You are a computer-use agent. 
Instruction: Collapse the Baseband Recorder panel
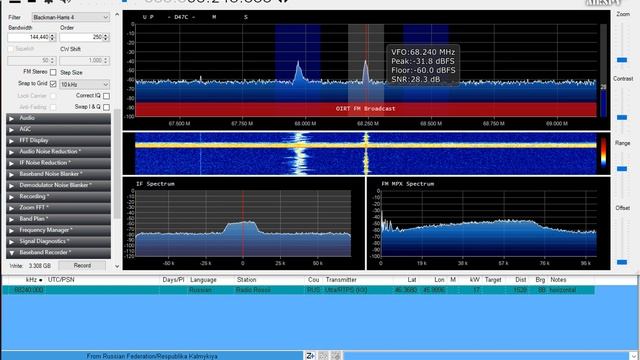pos(58,253)
